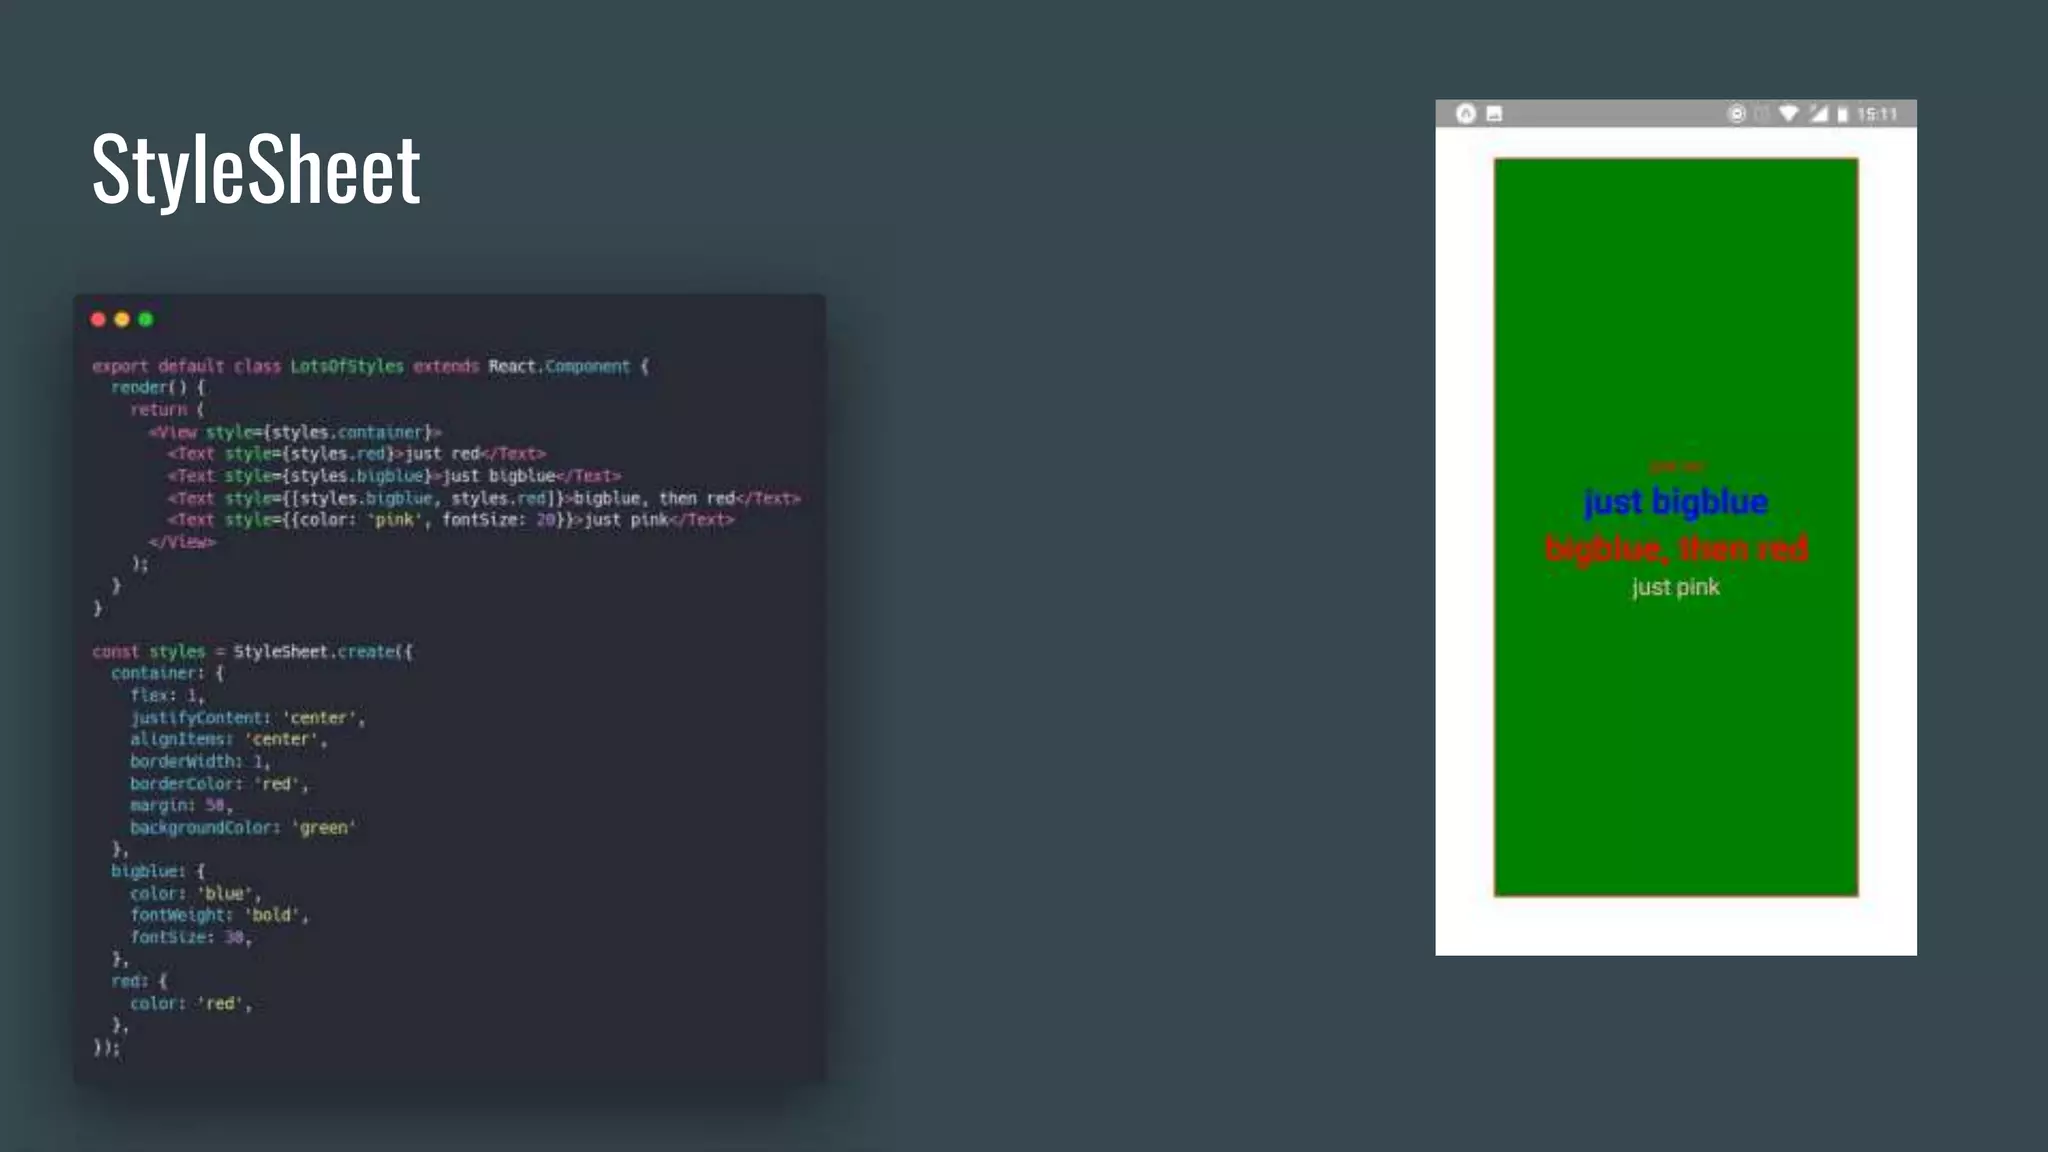Image resolution: width=2048 pixels, height=1152 pixels.
Task: Click the "bigblue: {" line in the code
Action: point(158,872)
